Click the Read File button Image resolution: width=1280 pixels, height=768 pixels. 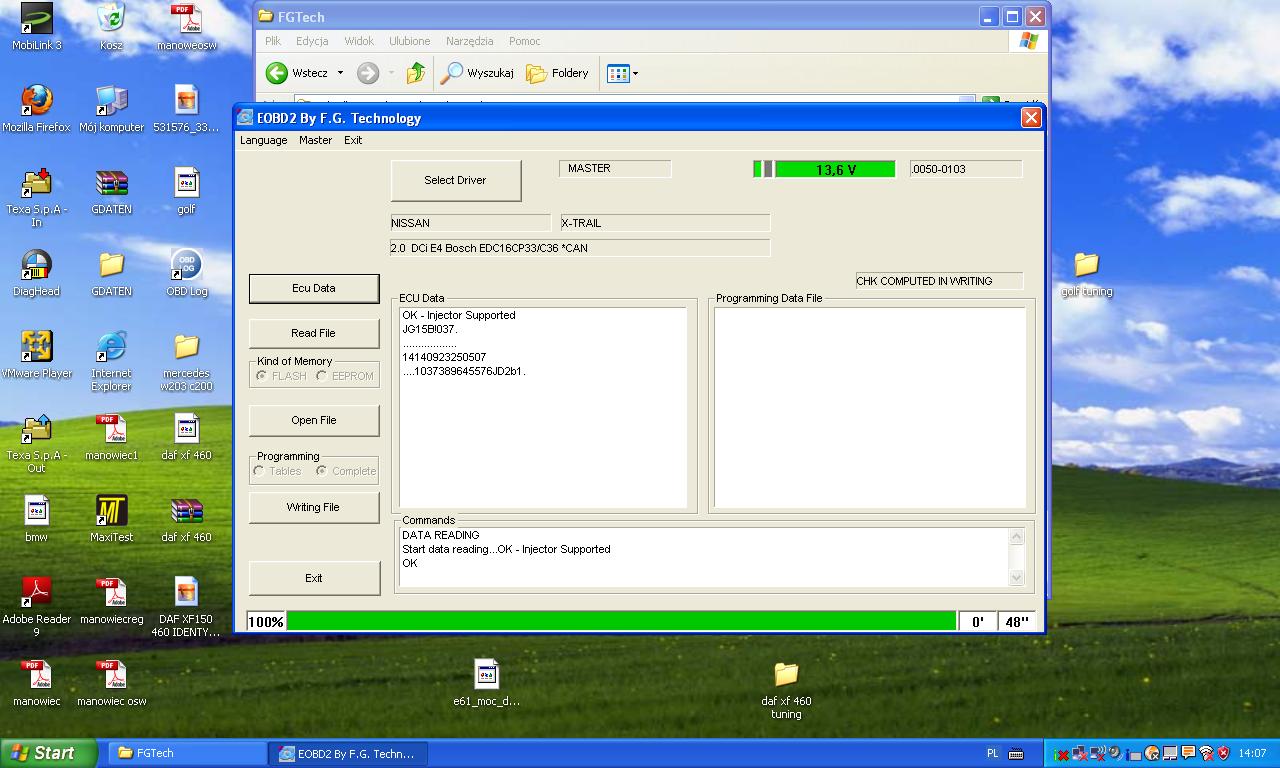coord(314,333)
